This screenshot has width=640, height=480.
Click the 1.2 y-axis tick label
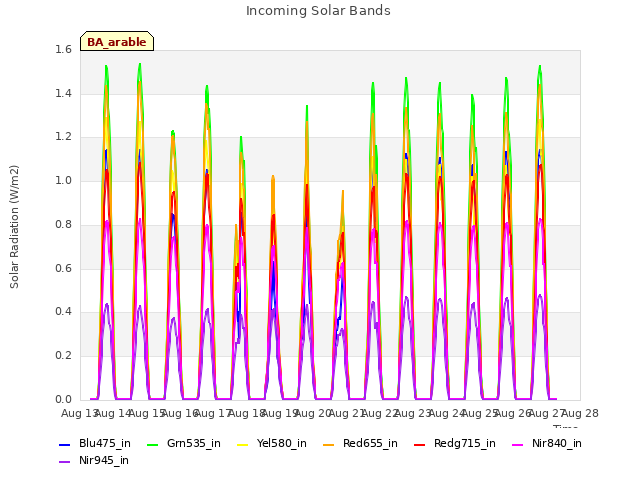(64, 137)
